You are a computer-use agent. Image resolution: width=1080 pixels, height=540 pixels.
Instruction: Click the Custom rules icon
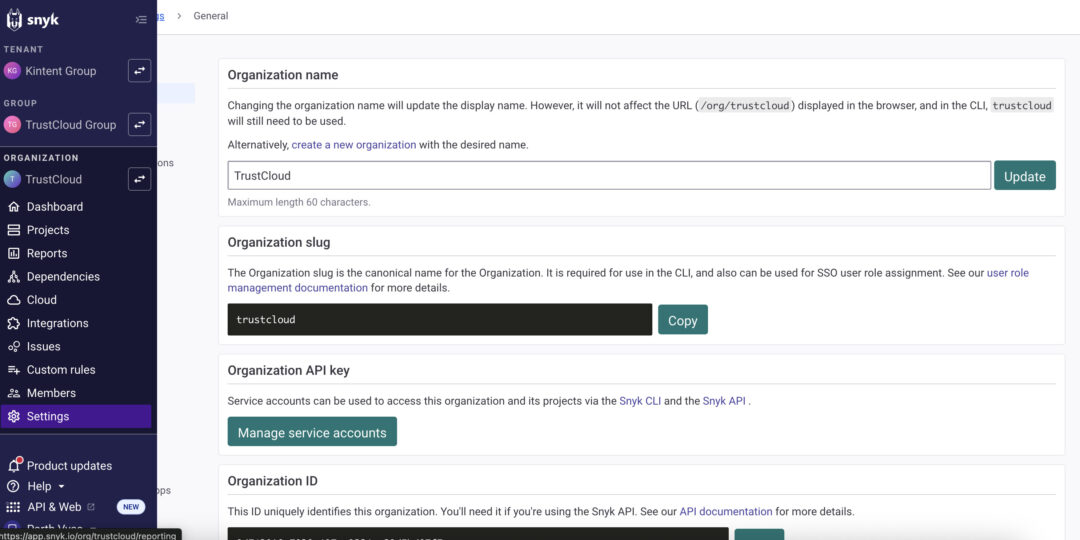14,370
